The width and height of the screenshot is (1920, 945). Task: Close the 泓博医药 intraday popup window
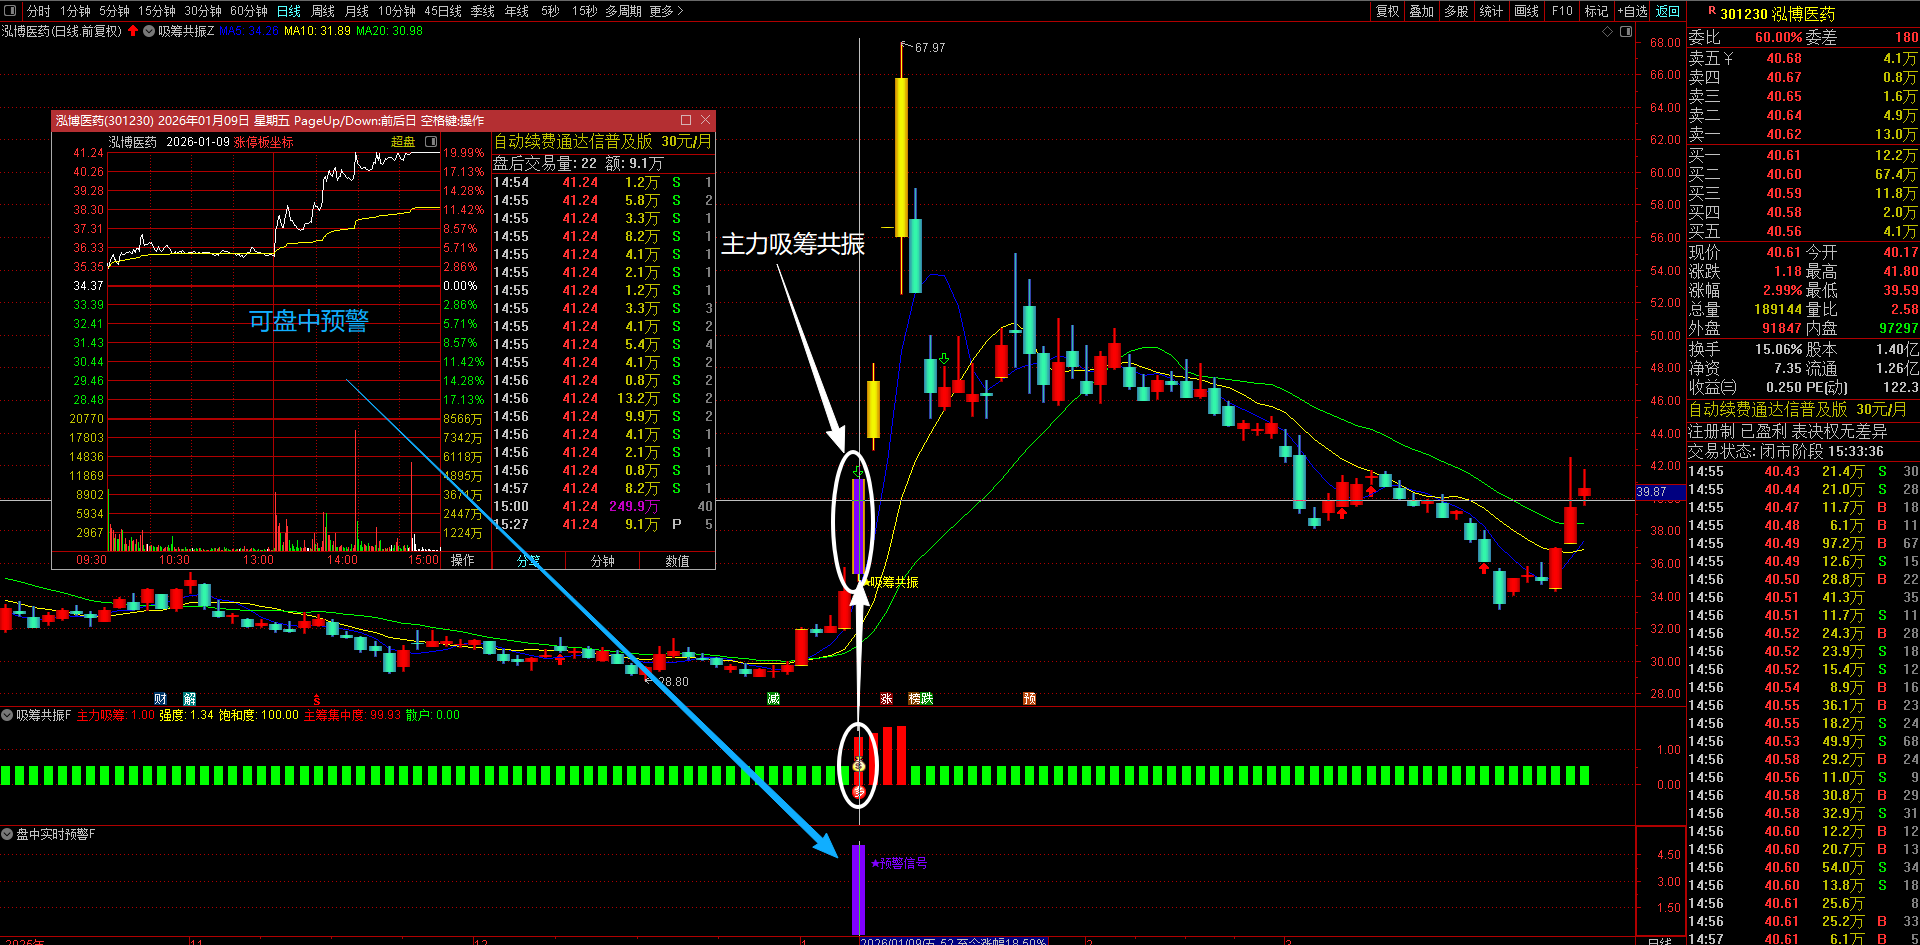[x=705, y=120]
